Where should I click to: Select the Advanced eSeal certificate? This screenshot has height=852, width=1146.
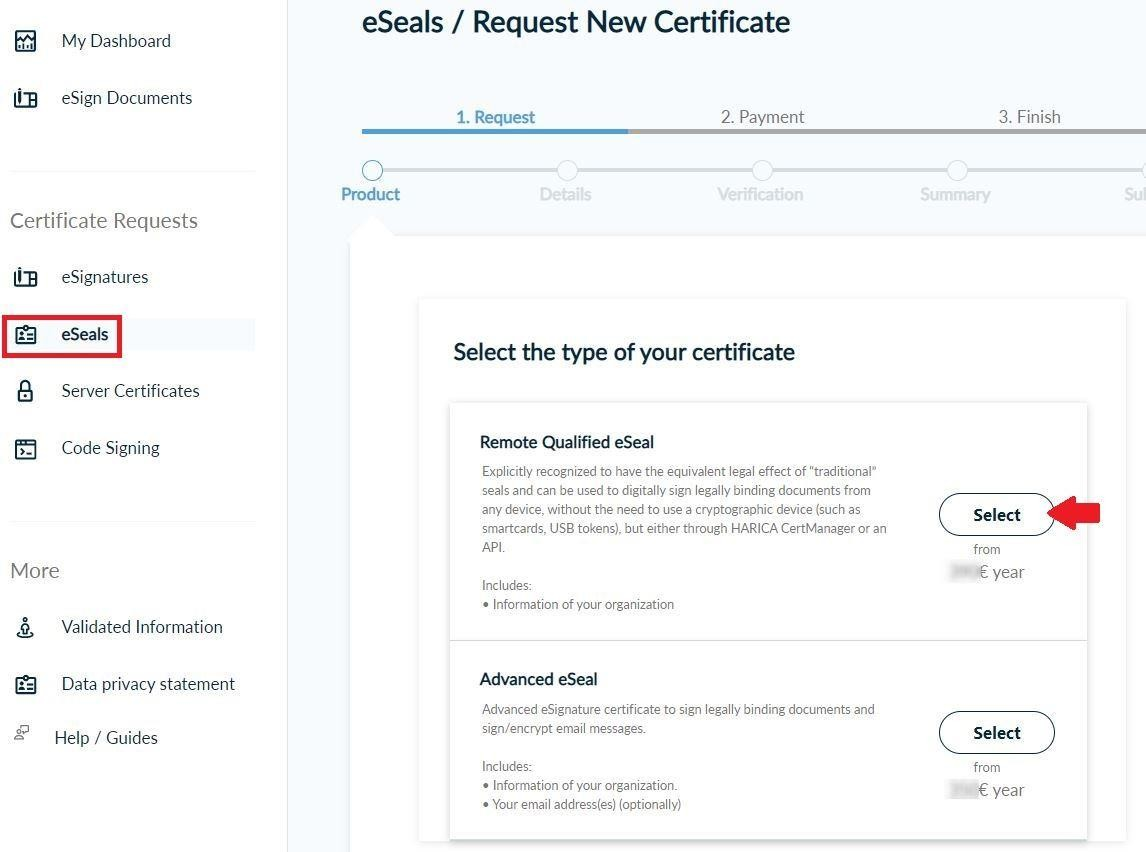click(996, 732)
